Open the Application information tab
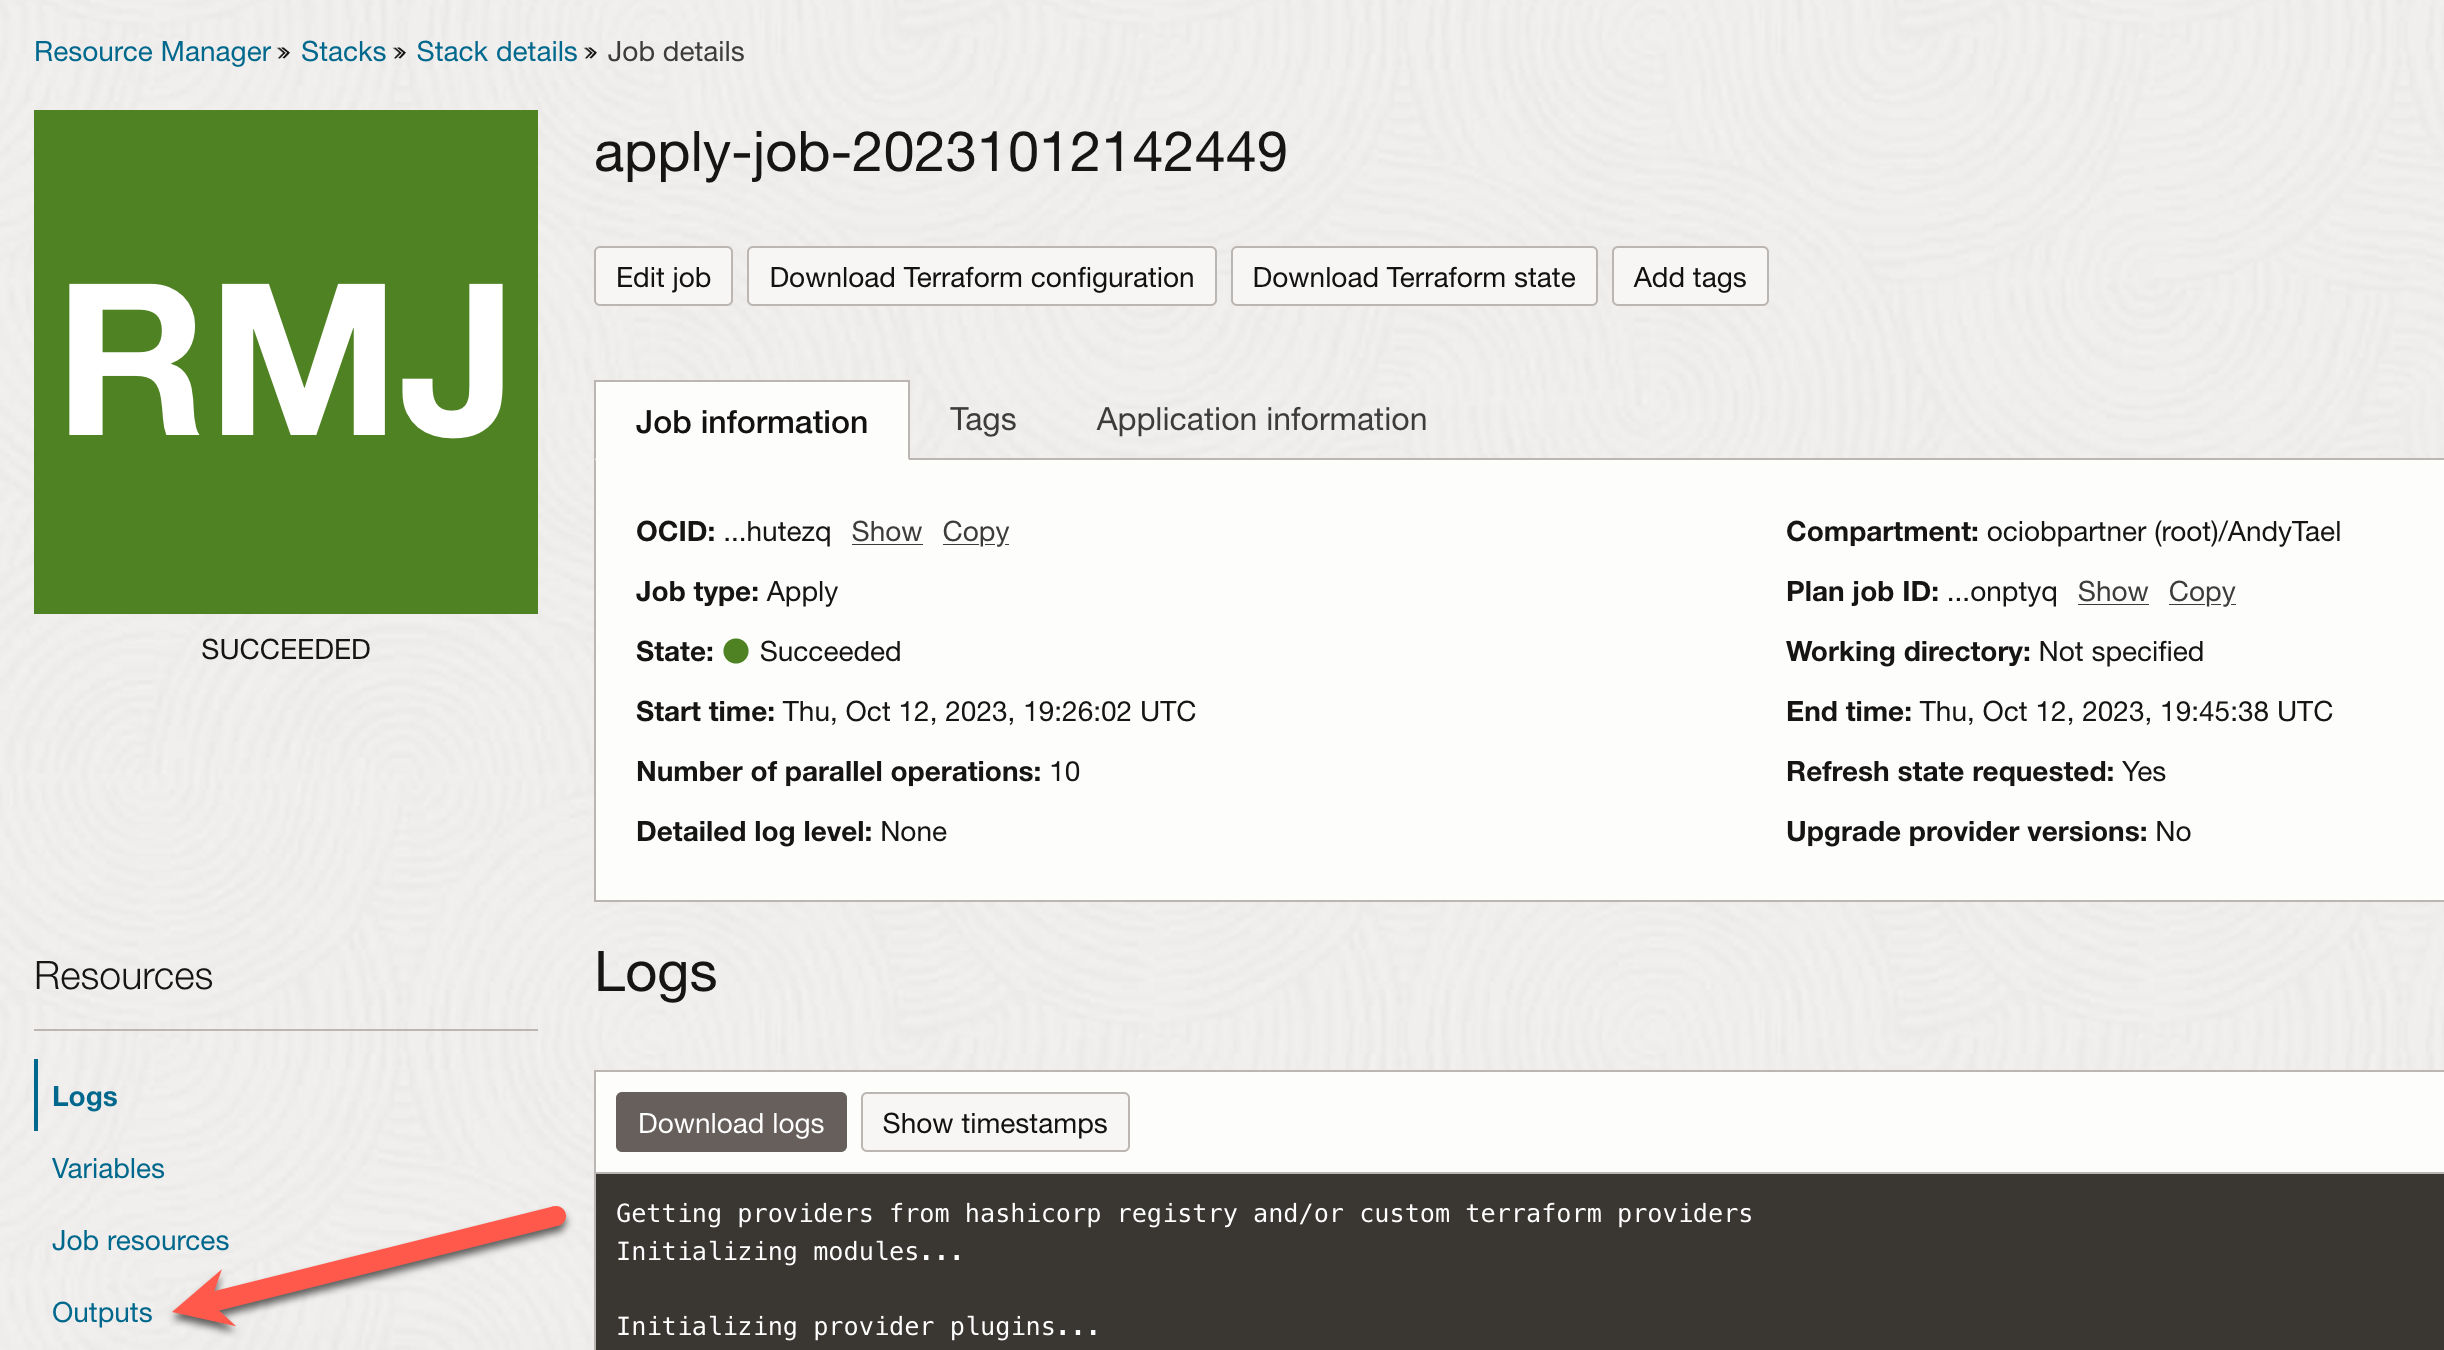The image size is (2444, 1350). click(x=1261, y=420)
